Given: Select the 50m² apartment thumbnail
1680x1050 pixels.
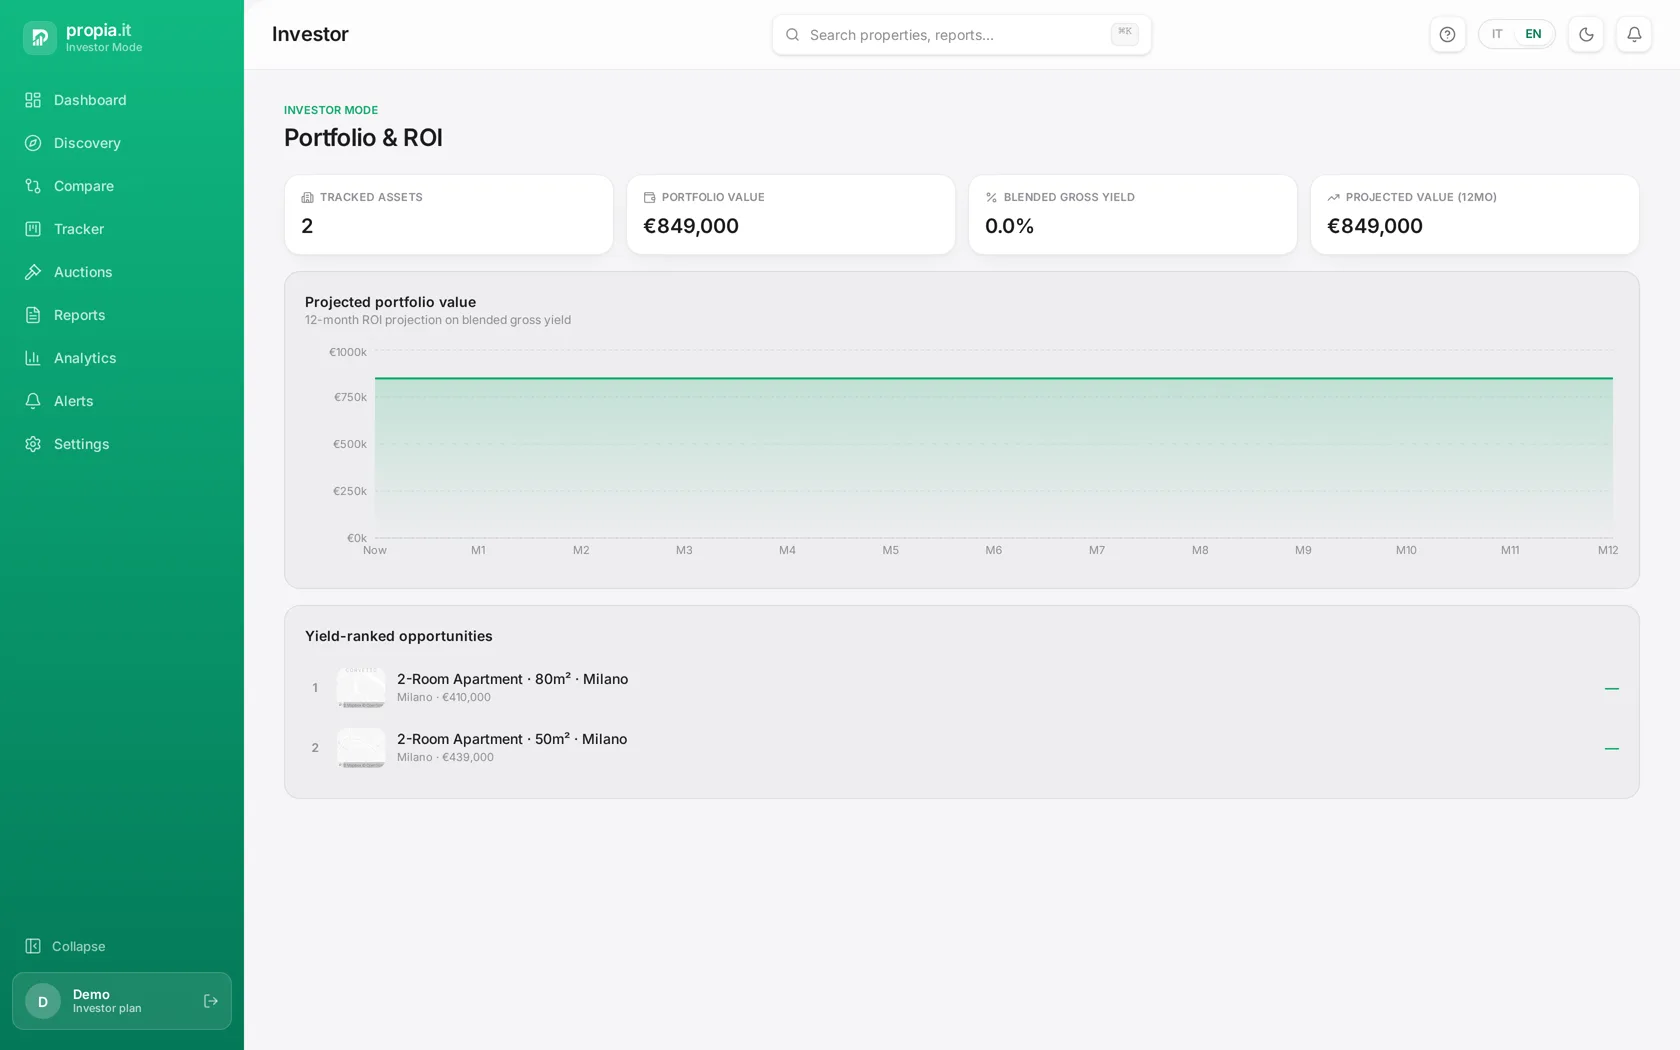Looking at the screenshot, I should (361, 748).
